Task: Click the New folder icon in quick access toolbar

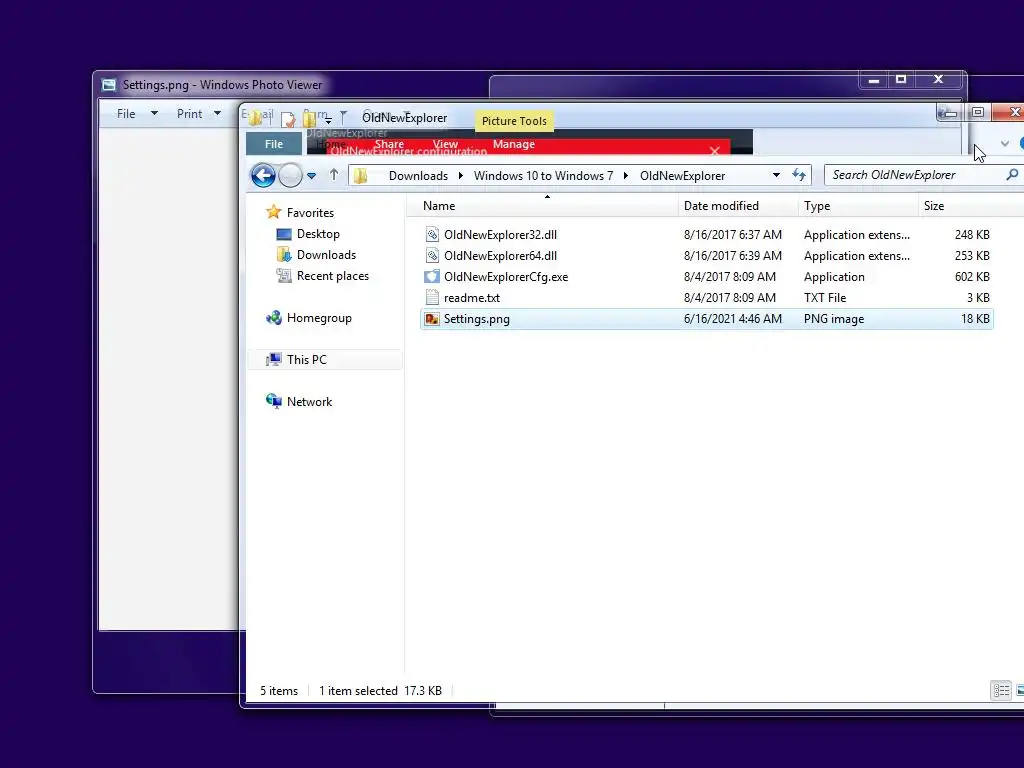Action: point(310,119)
